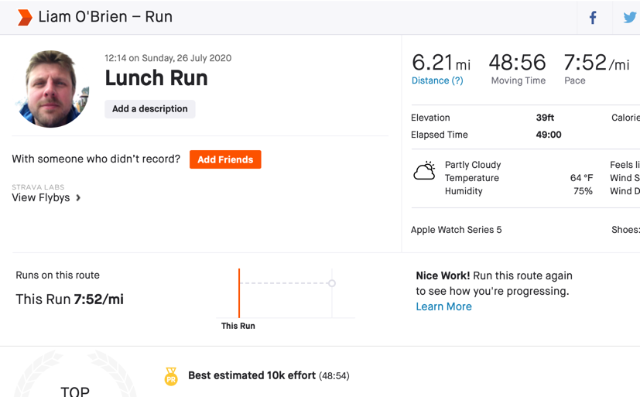Click Add a description button
Screen dimensions: 640x397
pyautogui.click(x=150, y=109)
